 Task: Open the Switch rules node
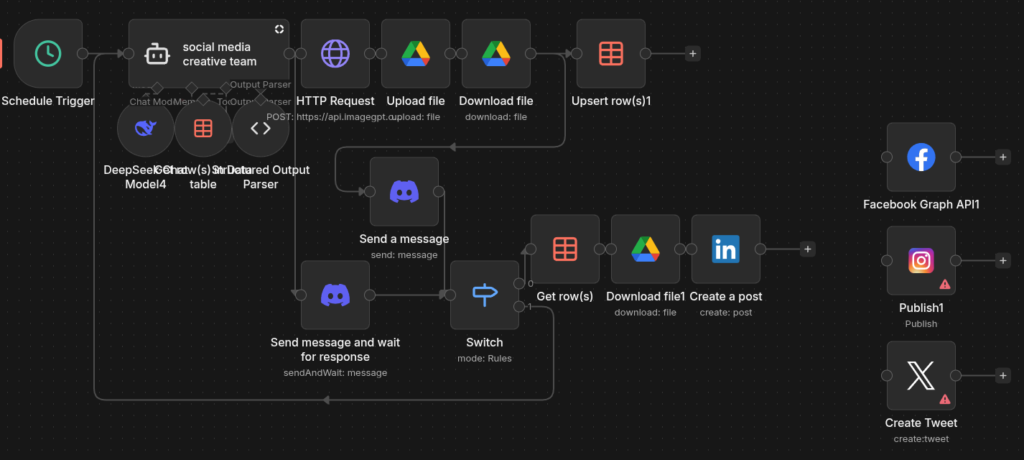click(x=484, y=295)
